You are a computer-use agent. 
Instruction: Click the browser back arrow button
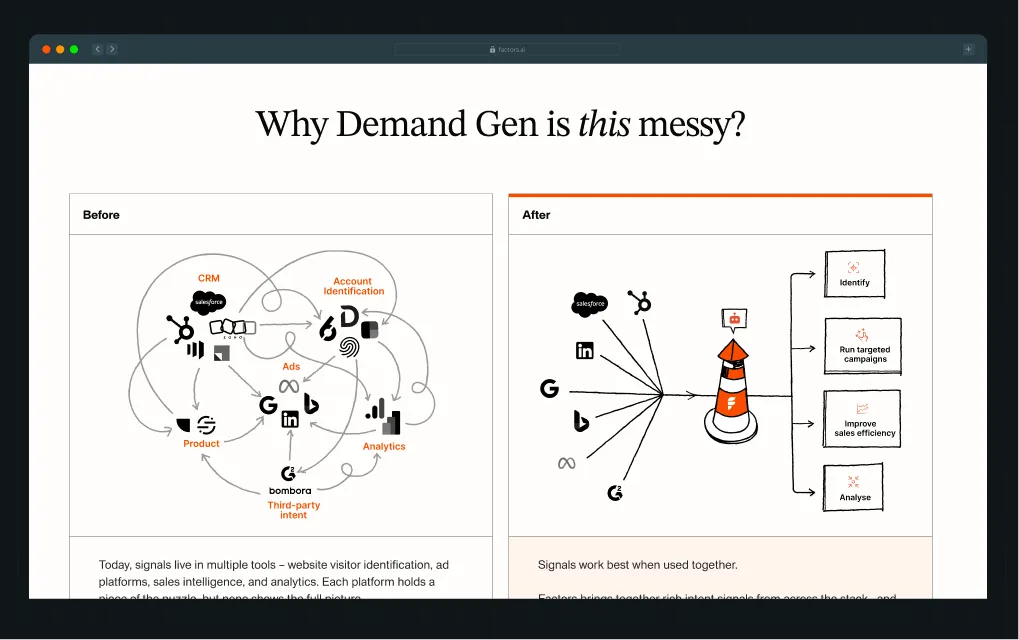coord(97,49)
